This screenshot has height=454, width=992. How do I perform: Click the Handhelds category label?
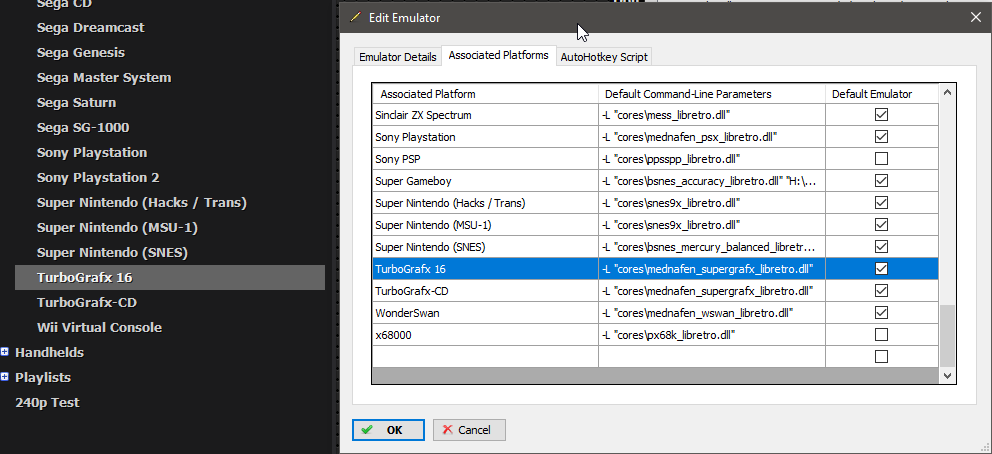[49, 352]
